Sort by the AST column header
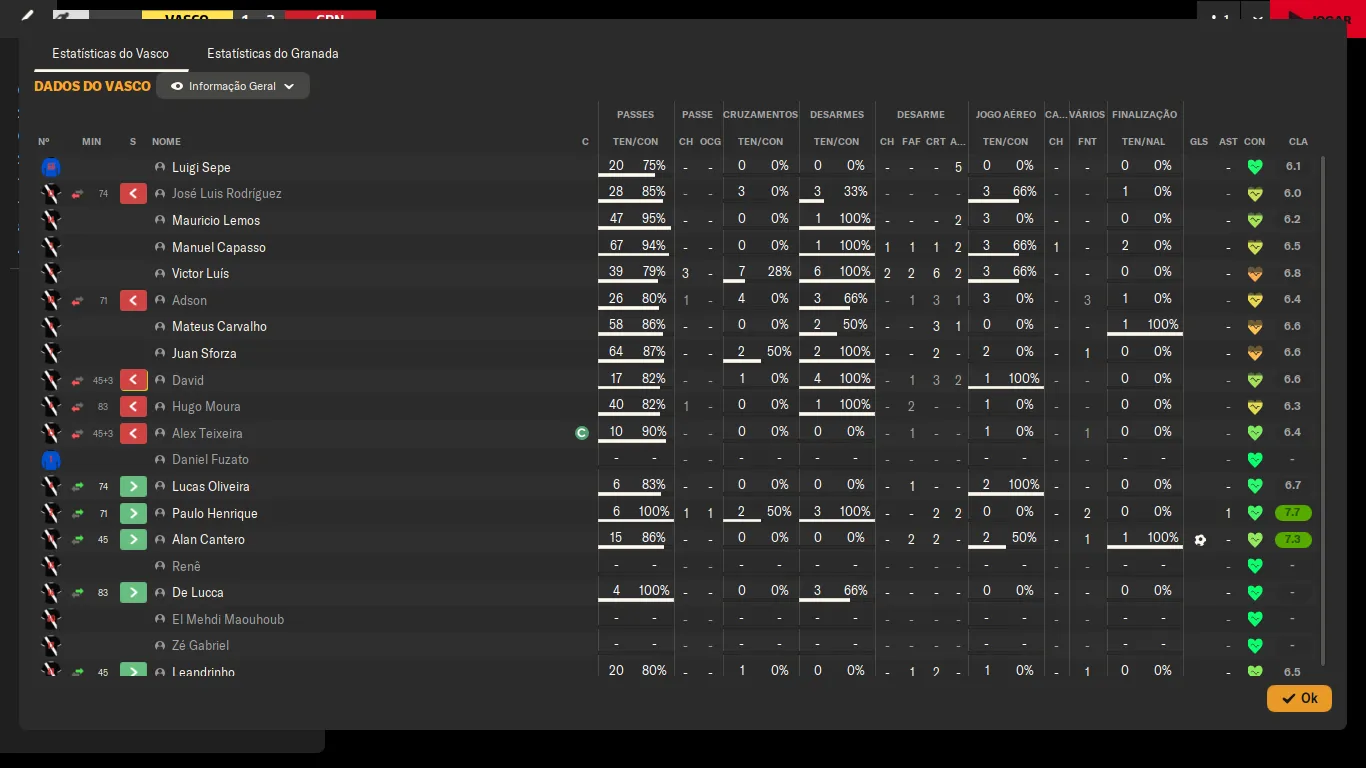The width and height of the screenshot is (1366, 768). (x=1228, y=142)
